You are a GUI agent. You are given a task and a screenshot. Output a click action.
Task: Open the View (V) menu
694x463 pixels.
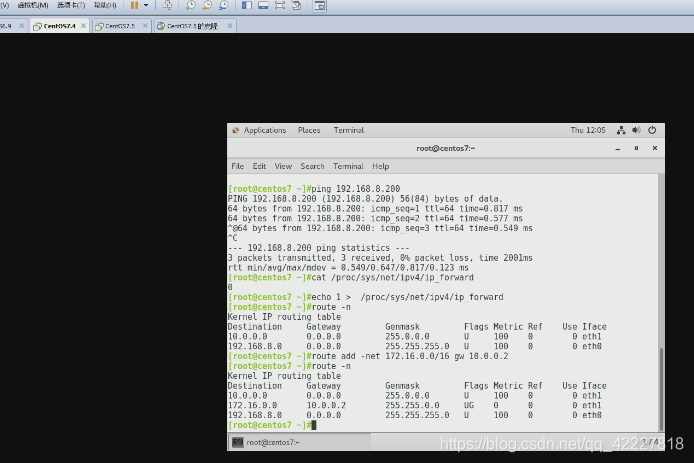[4, 5]
